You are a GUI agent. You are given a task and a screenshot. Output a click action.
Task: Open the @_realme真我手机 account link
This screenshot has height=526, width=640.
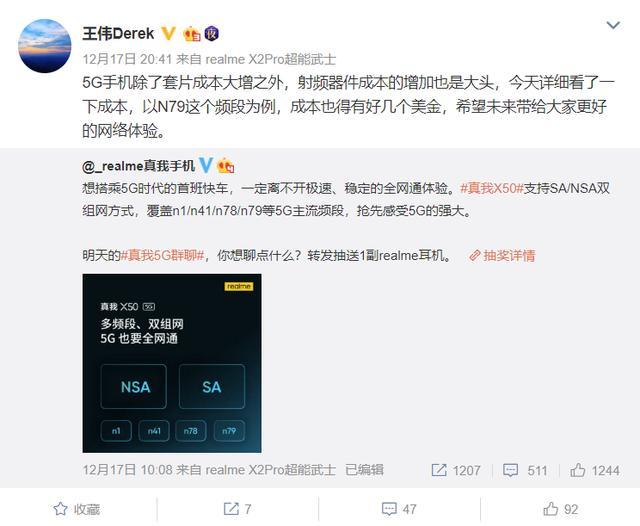pyautogui.click(x=138, y=166)
